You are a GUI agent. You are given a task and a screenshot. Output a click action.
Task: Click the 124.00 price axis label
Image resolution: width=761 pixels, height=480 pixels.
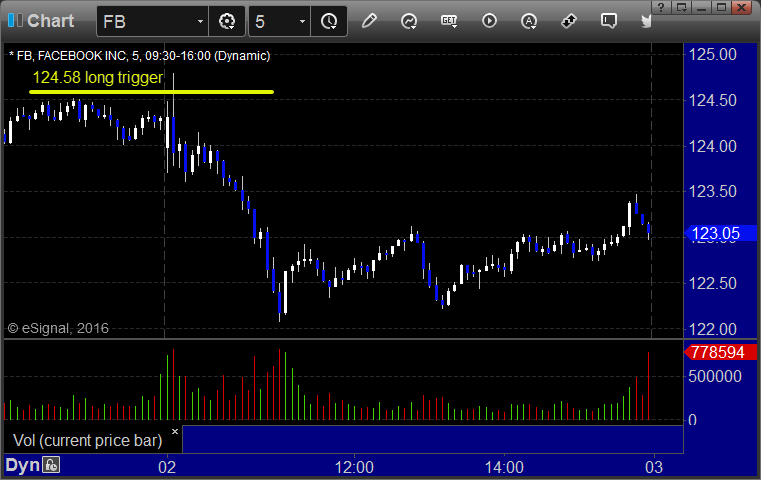pyautogui.click(x=712, y=146)
